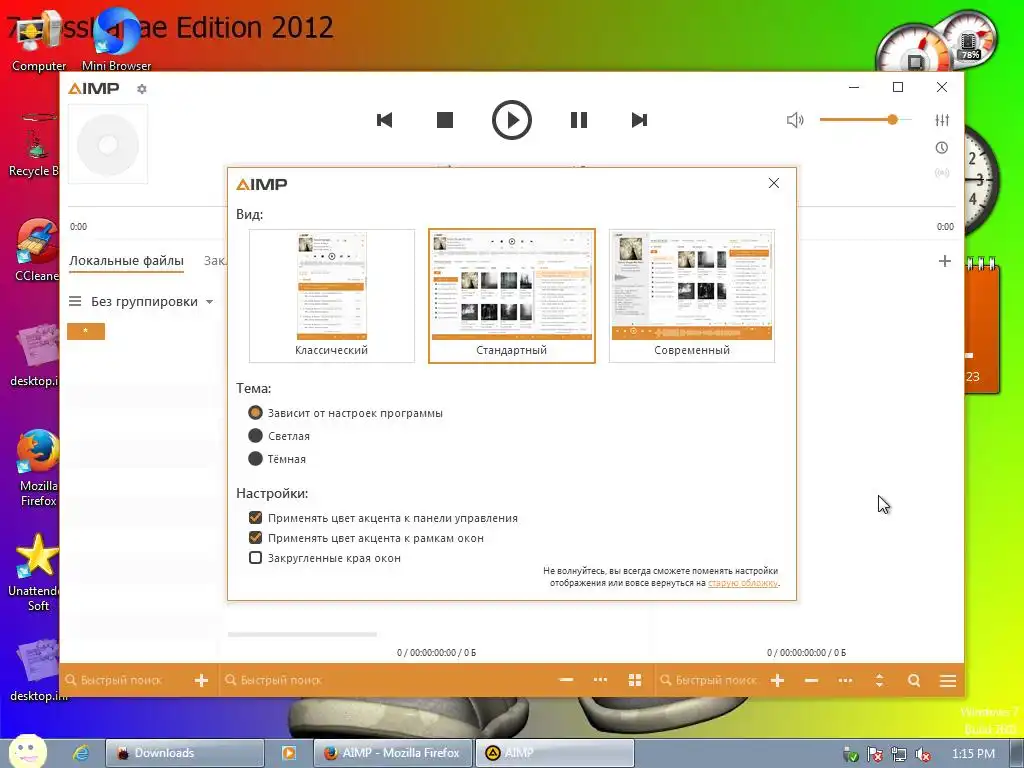Remove files with the minus beside the right search field

point(811,680)
